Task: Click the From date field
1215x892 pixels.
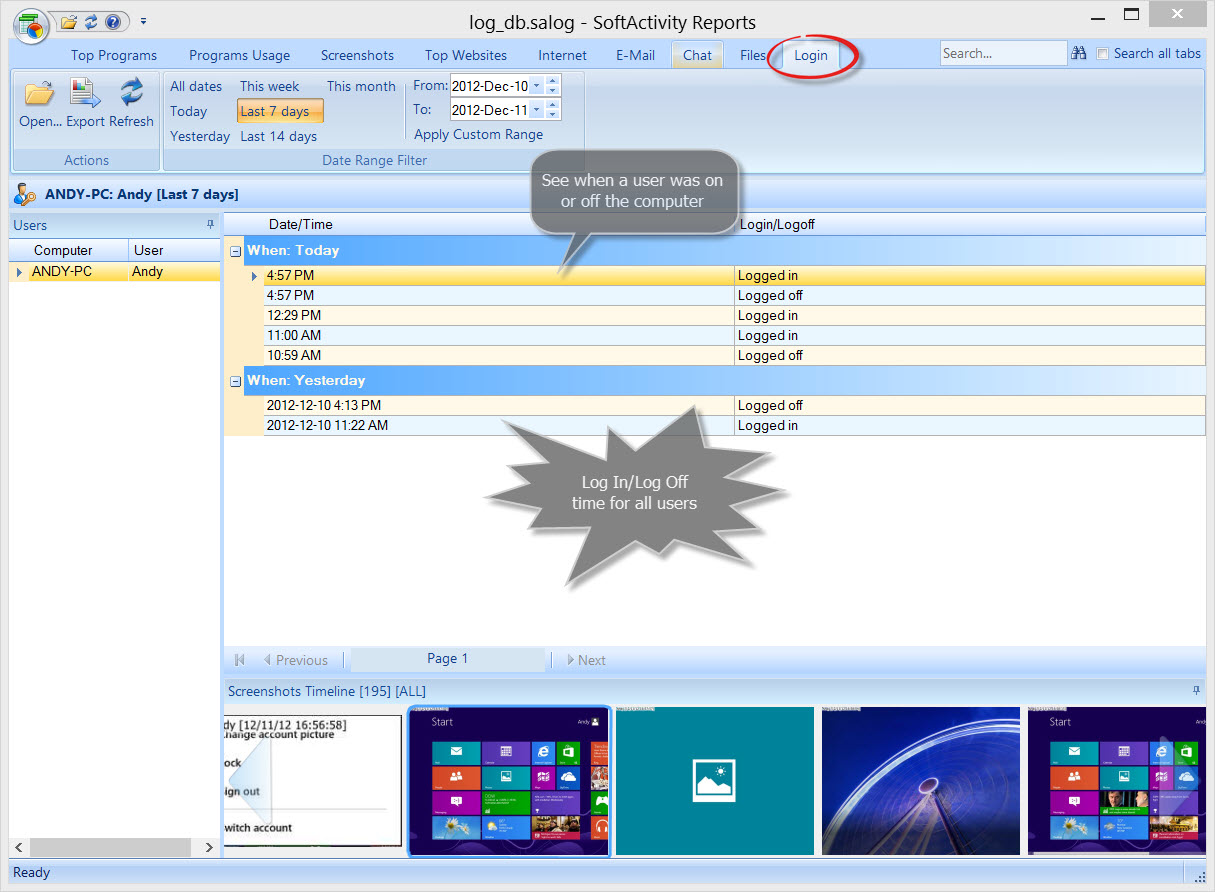Action: 490,86
